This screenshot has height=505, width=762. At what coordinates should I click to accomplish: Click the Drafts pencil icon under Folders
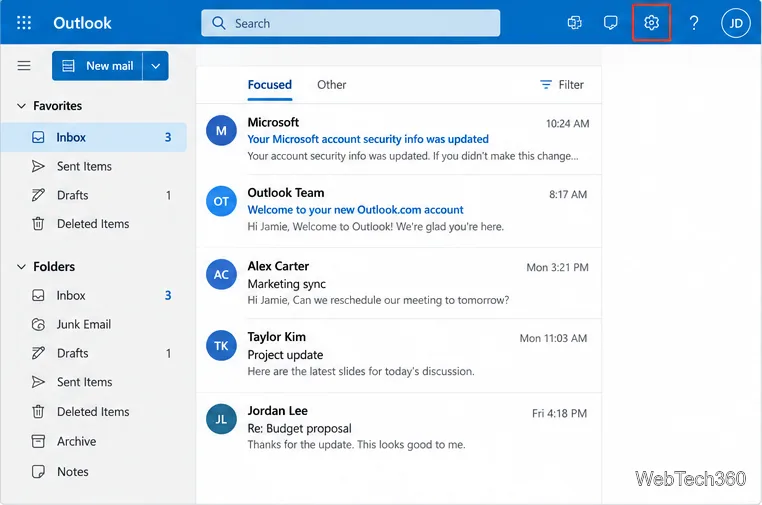tap(38, 353)
